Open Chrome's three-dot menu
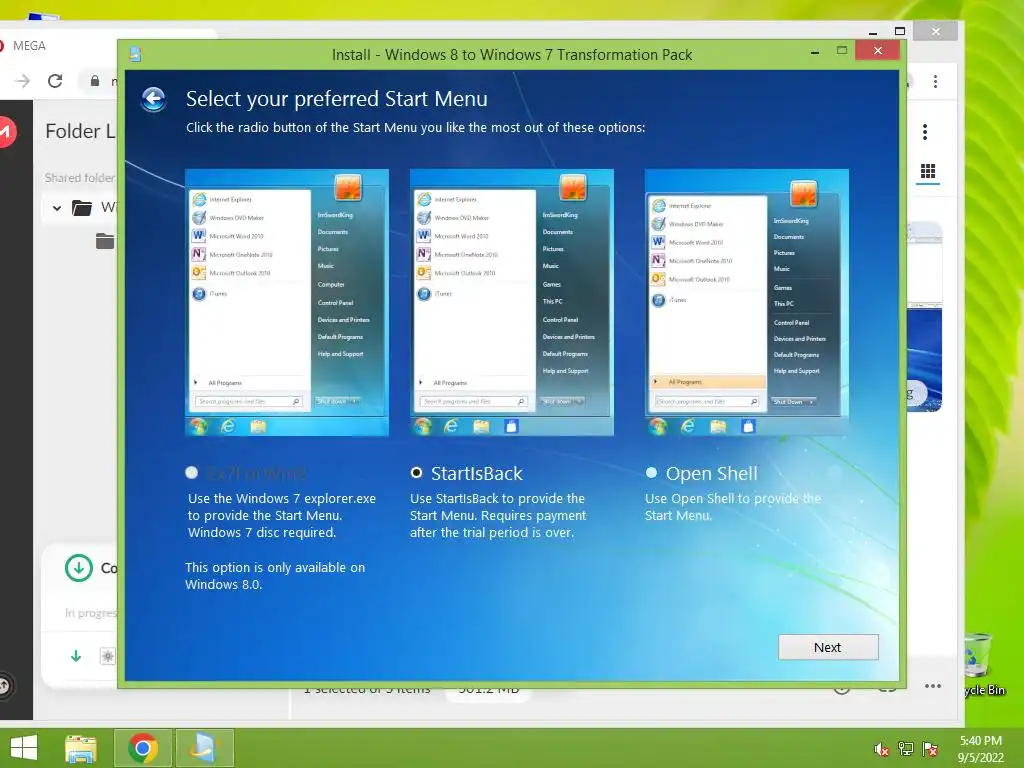This screenshot has width=1024, height=768. [935, 82]
